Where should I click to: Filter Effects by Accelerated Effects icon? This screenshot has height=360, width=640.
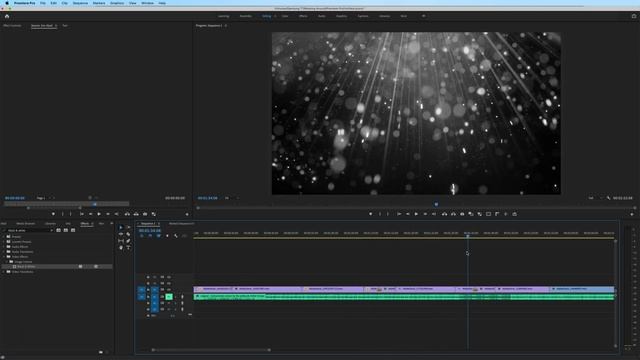58,230
